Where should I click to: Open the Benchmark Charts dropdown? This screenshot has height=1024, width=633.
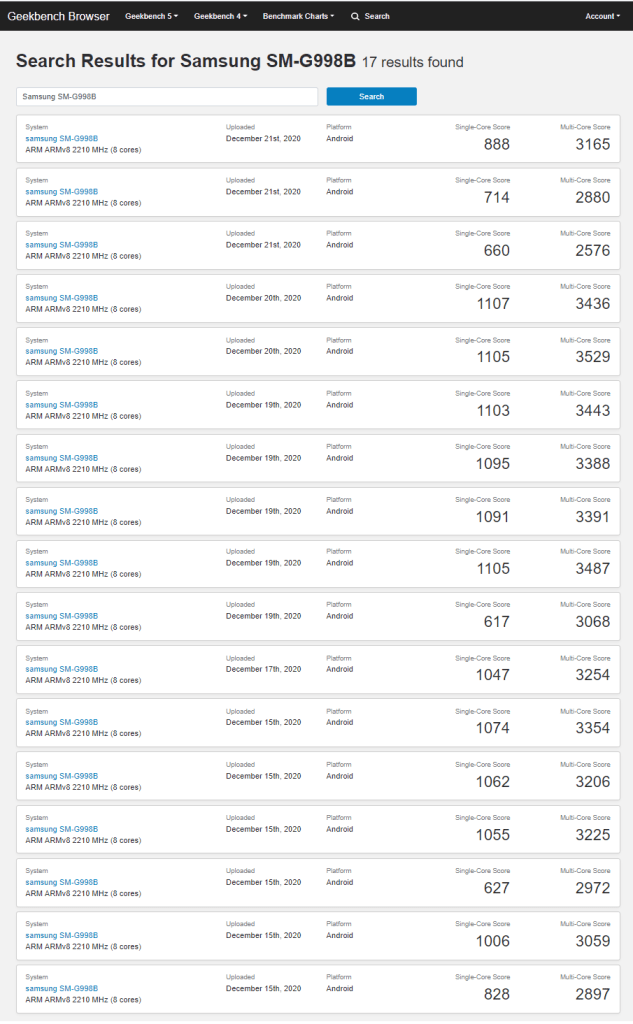tap(298, 17)
